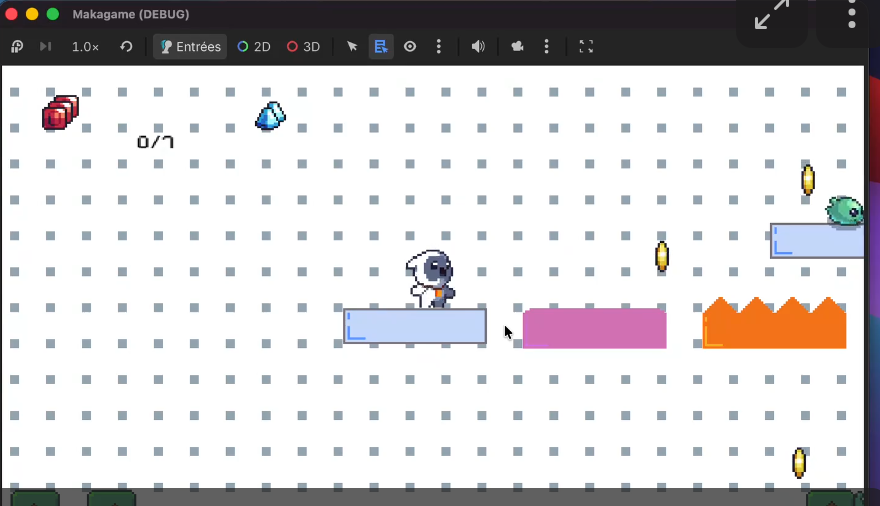
Task: Open camera options three-dot menu
Action: [547, 47]
